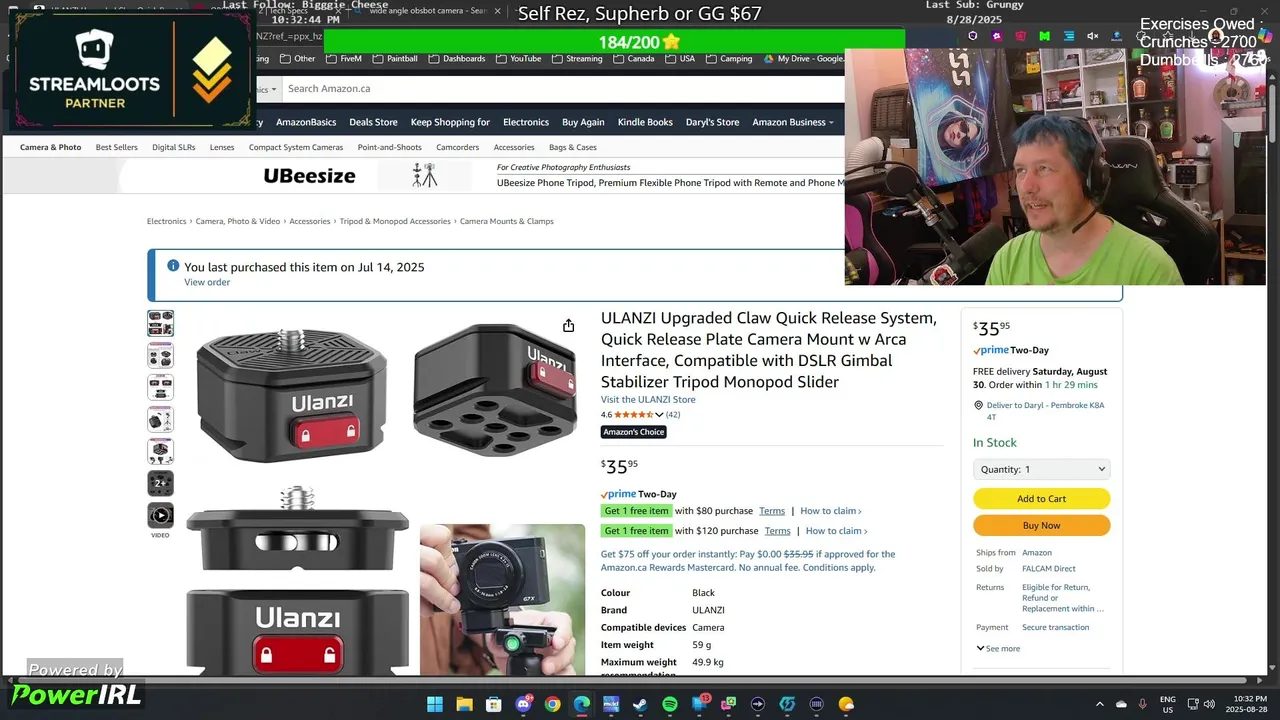Open Tripod & Monopod Accessories breadcrumb
This screenshot has width=1280, height=720.
click(395, 221)
